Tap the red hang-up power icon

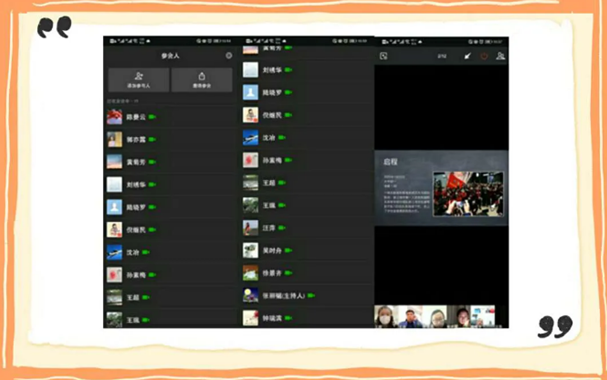click(x=484, y=56)
